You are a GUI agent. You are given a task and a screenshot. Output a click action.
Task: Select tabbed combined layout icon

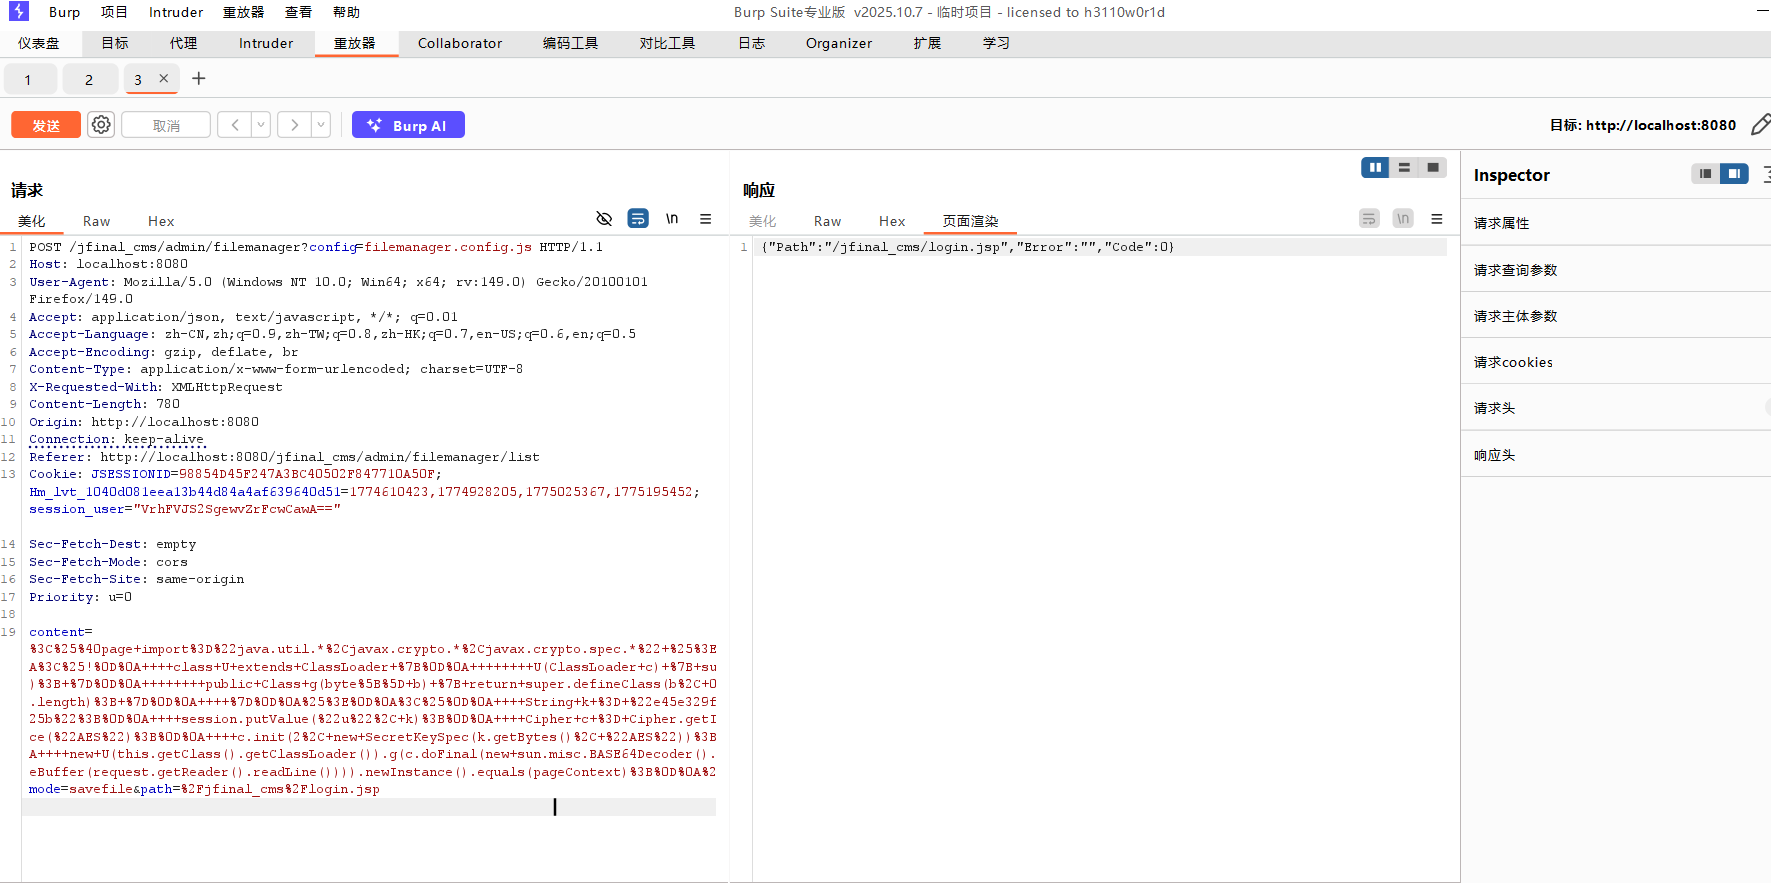pyautogui.click(x=1433, y=168)
